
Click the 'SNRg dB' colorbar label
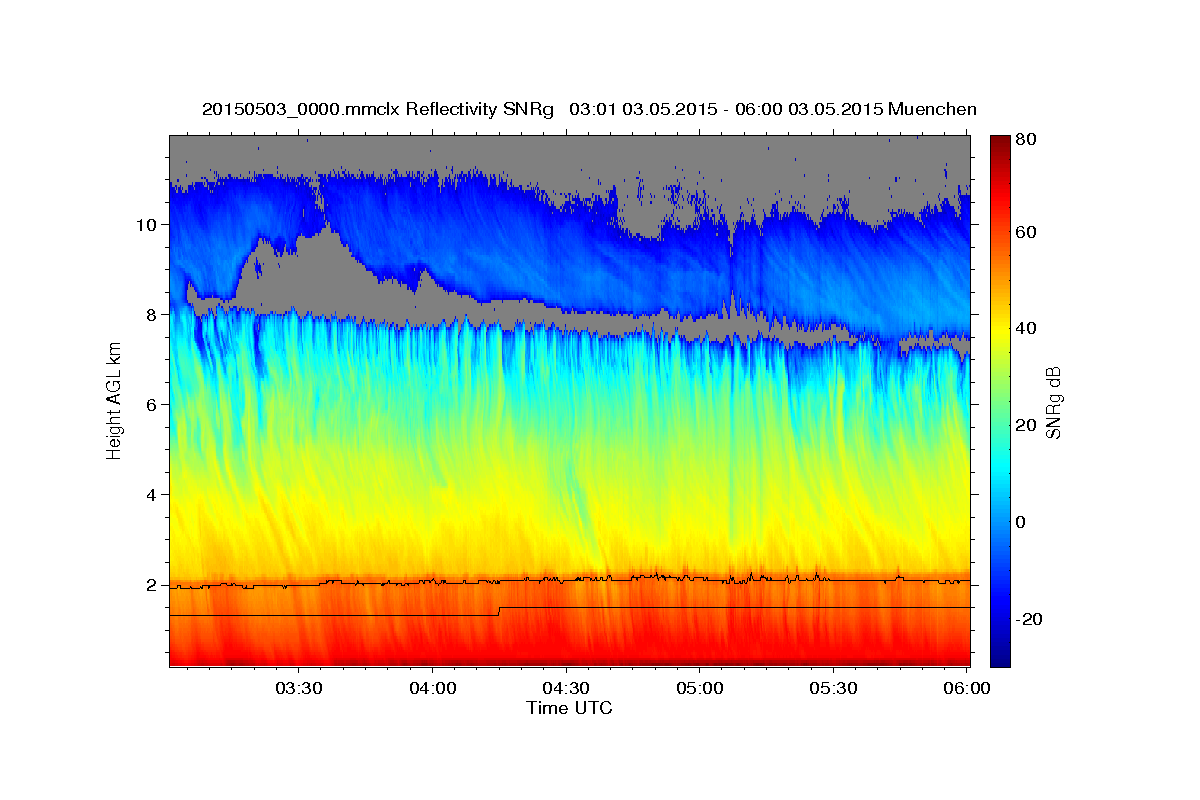pos(1053,401)
